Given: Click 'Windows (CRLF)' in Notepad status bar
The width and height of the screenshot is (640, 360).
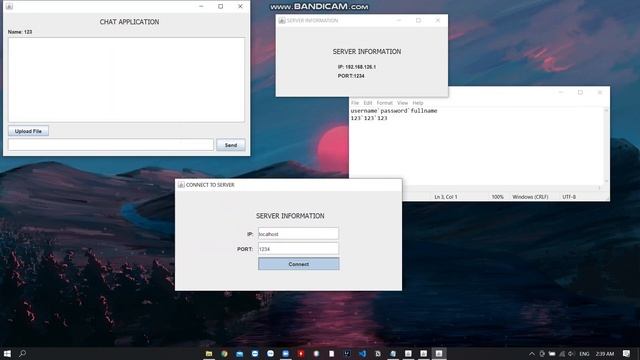Looking at the screenshot, I should [530, 197].
